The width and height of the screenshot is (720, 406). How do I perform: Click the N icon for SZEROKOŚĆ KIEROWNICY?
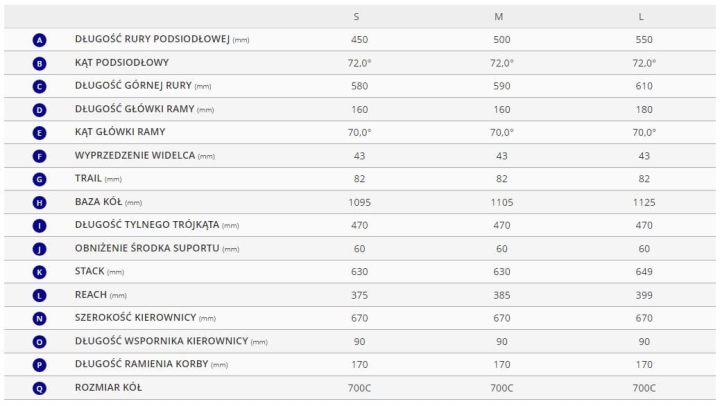pos(39,318)
